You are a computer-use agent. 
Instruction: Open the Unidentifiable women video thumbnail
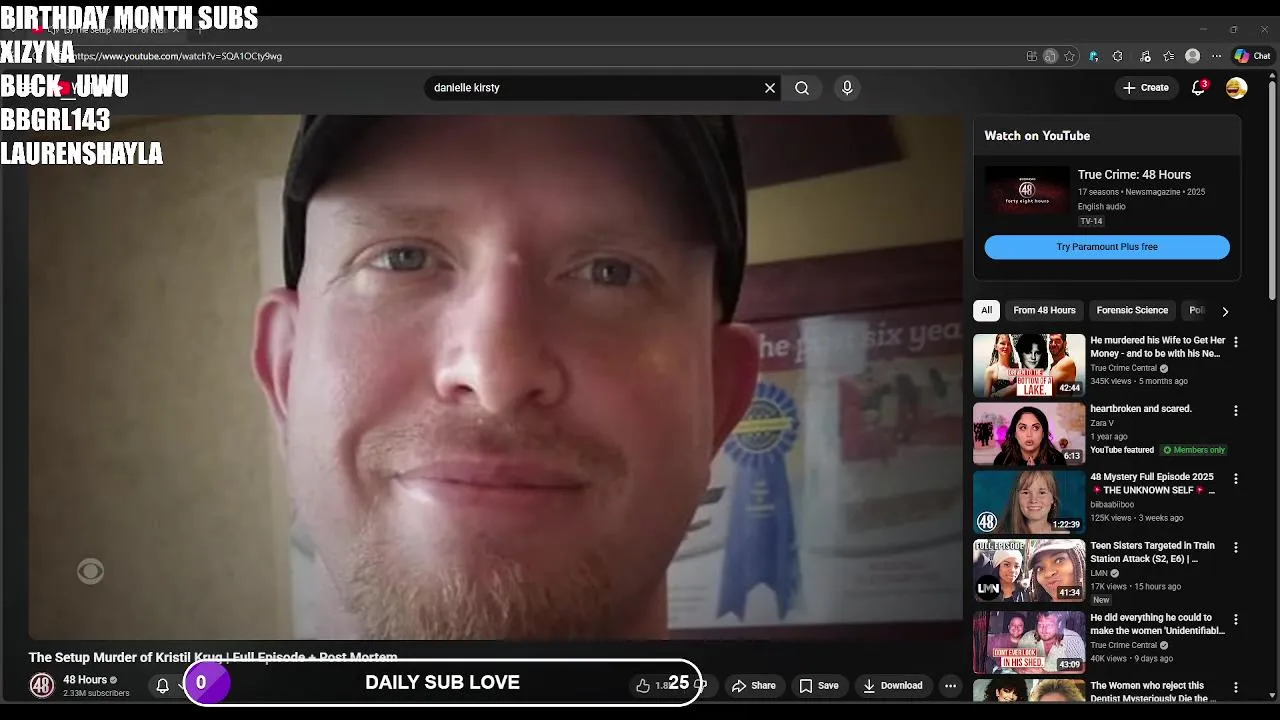(x=1029, y=642)
